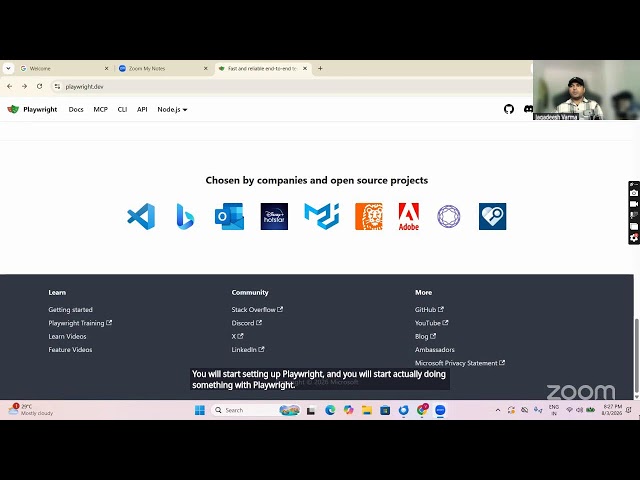
Task: Click the Zoom settings gear on sidebar
Action: (x=634, y=238)
